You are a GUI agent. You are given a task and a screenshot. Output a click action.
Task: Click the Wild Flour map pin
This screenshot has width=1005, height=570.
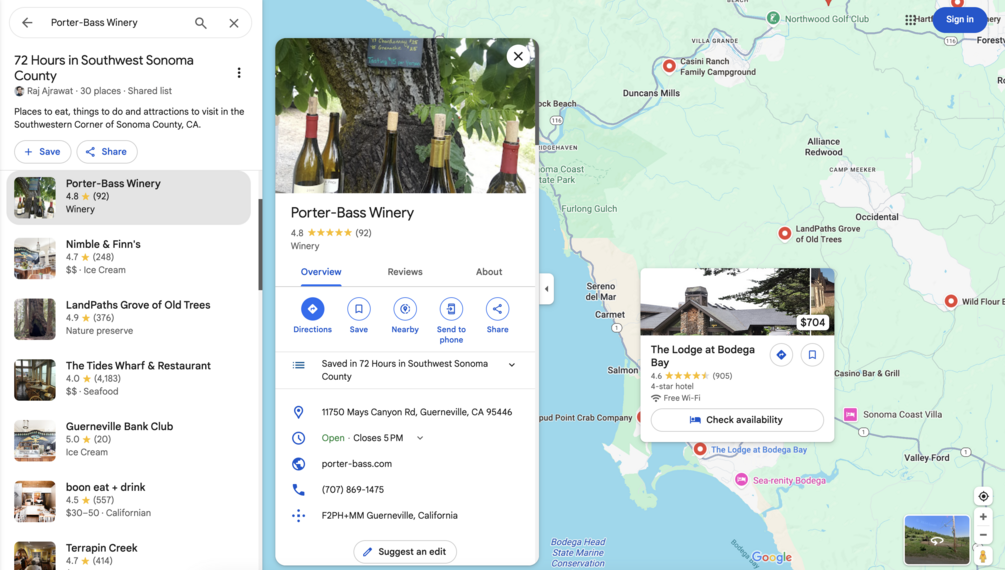[951, 301]
